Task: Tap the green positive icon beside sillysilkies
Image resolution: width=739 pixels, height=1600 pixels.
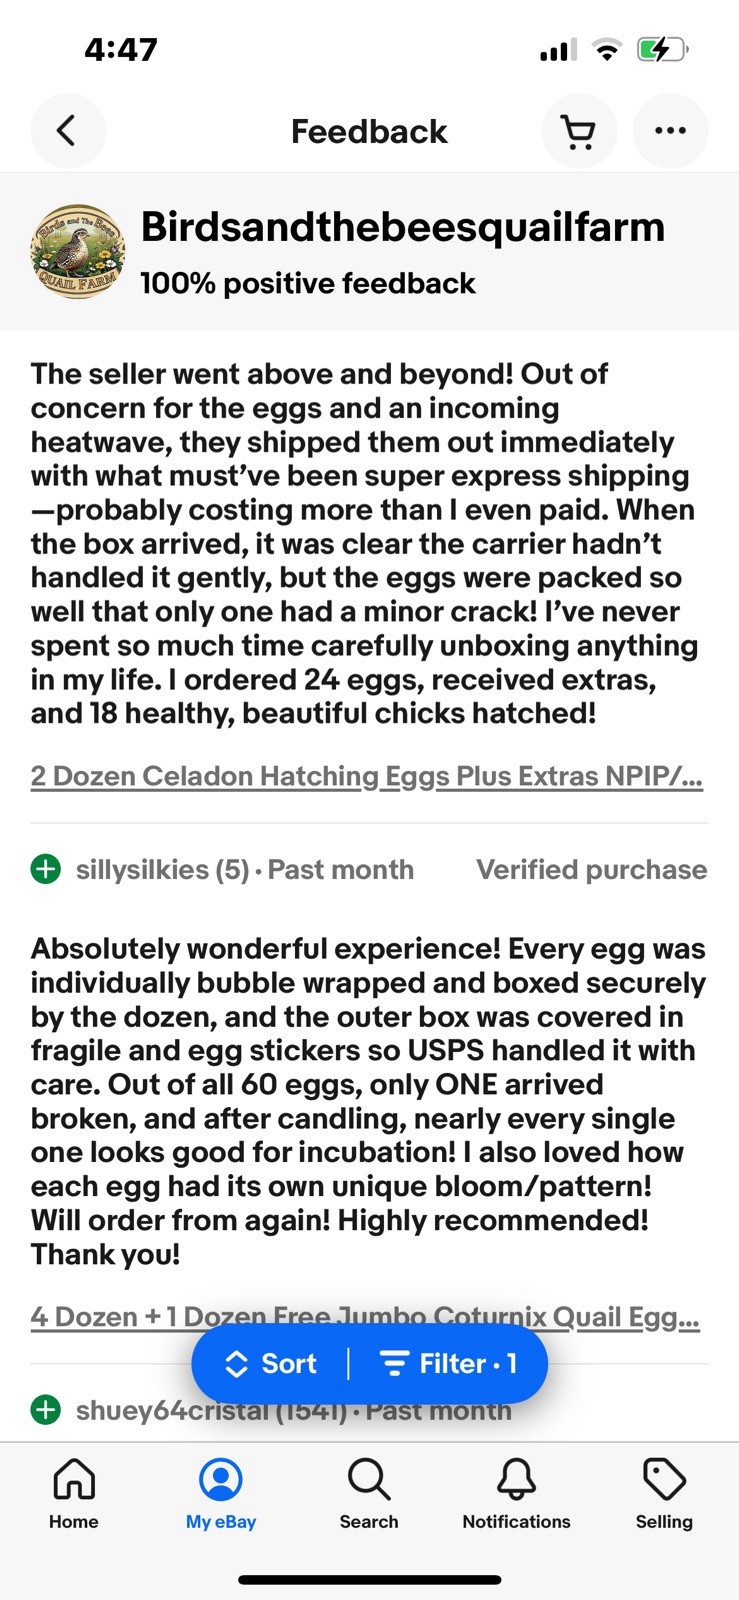Action: tap(46, 869)
